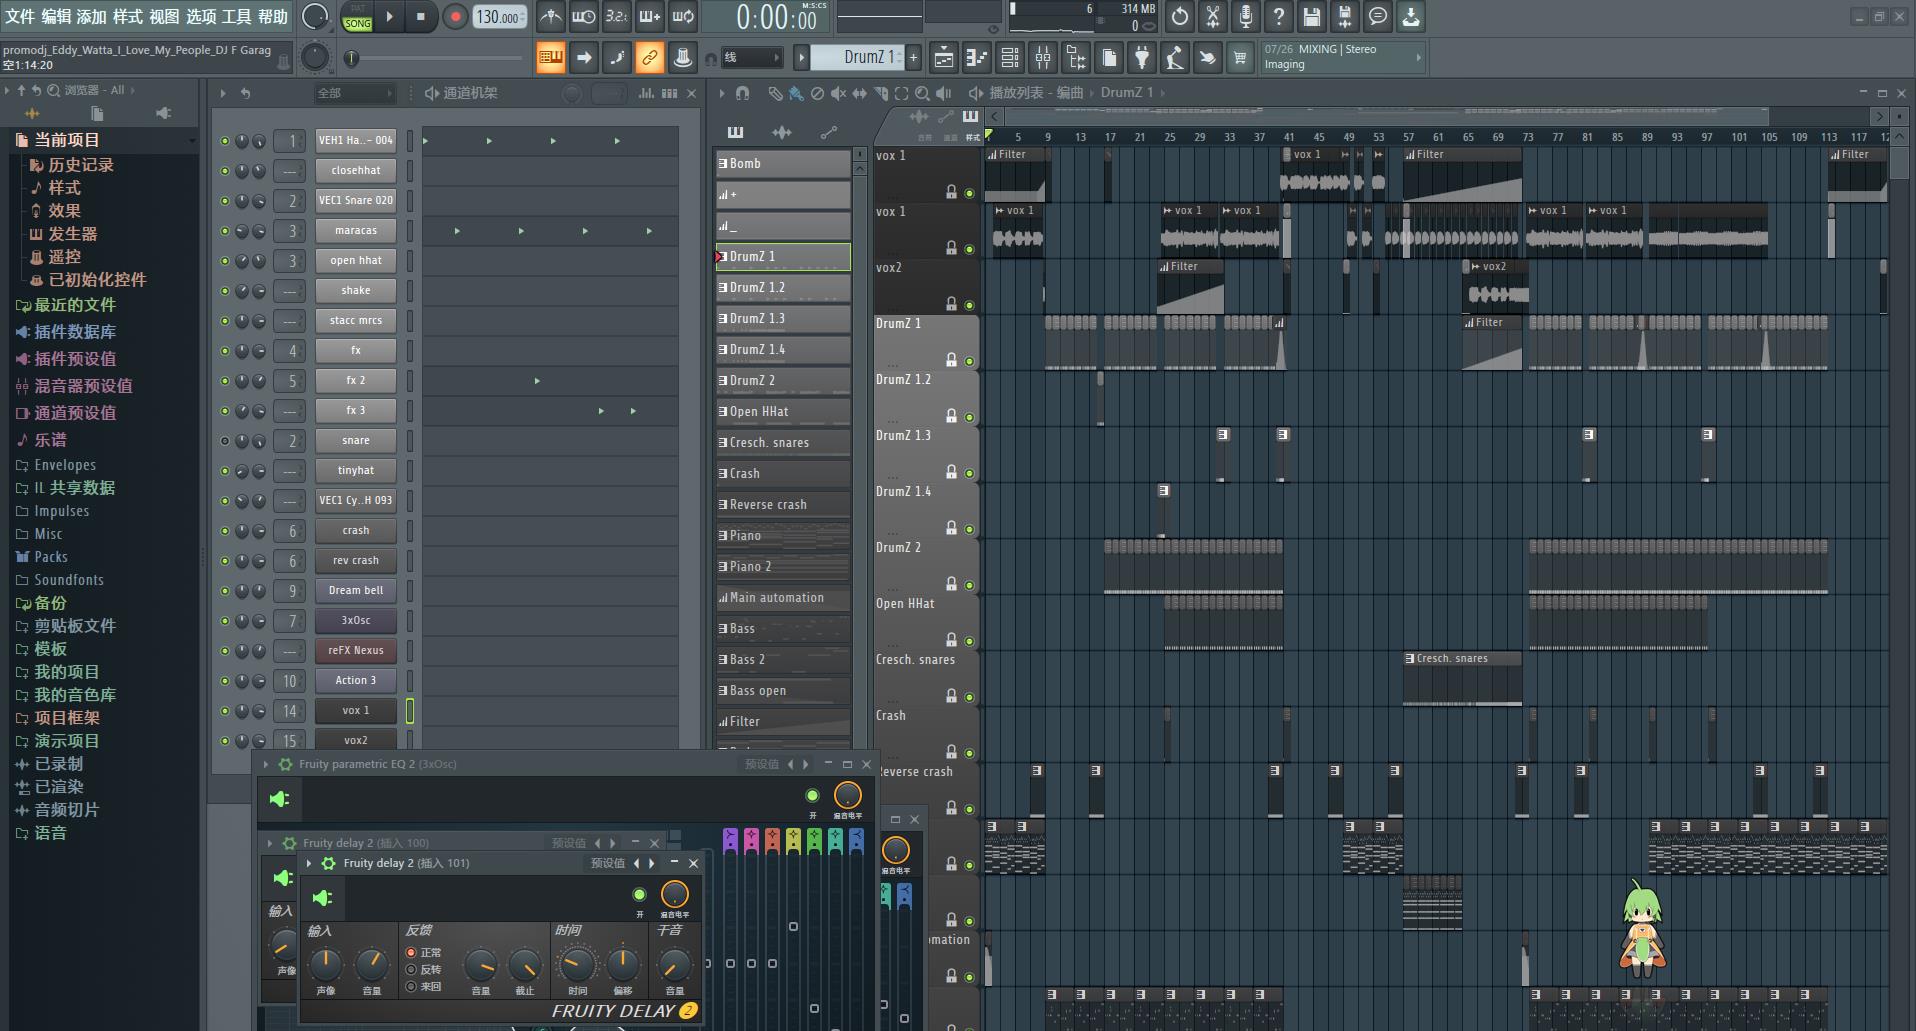The height and width of the screenshot is (1031, 1916).
Task: Toggle mute LED of maracas channel
Action: (x=225, y=231)
